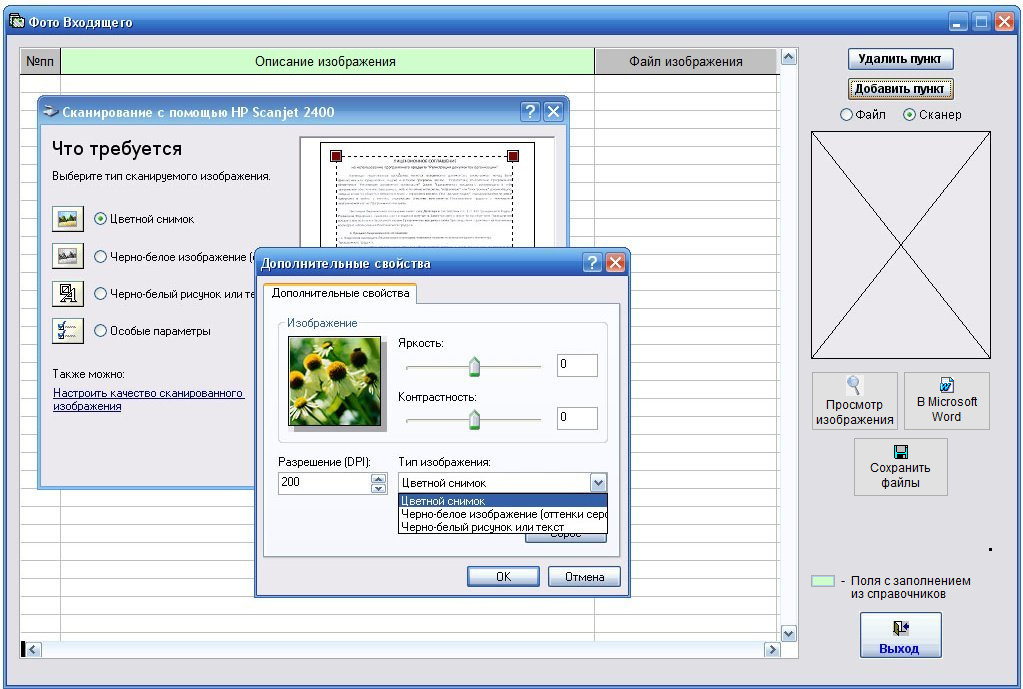This screenshot has height=689, width=1023.
Task: Click the Контрастность value input field
Action: click(577, 418)
